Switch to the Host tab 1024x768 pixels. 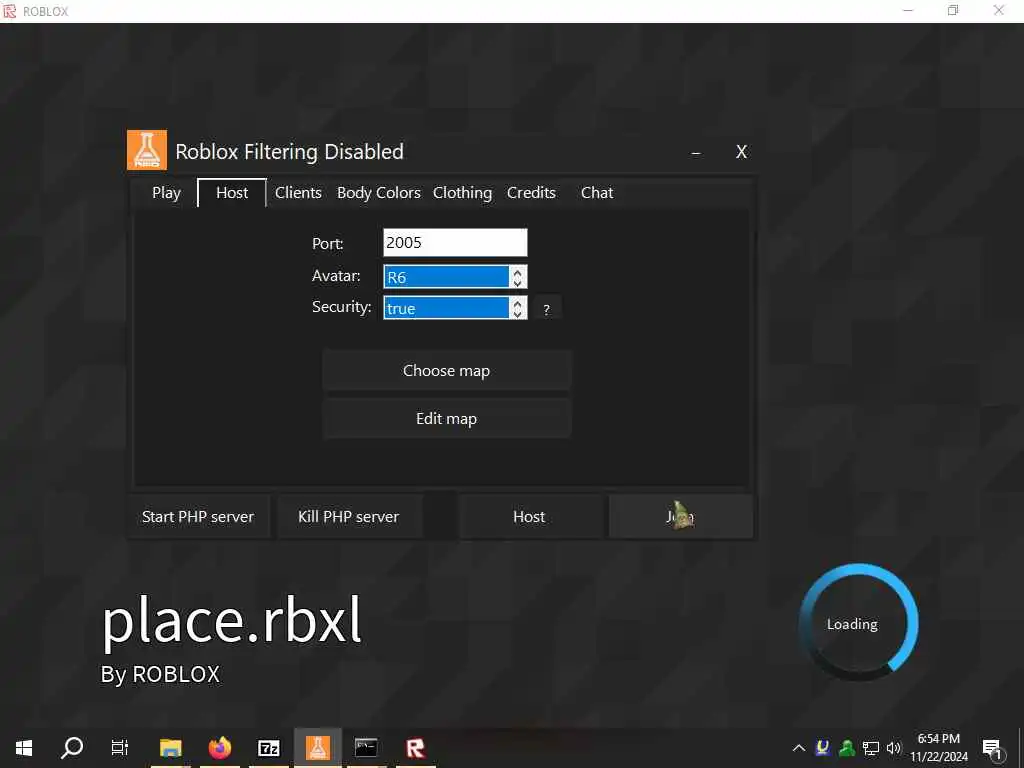coord(232,193)
